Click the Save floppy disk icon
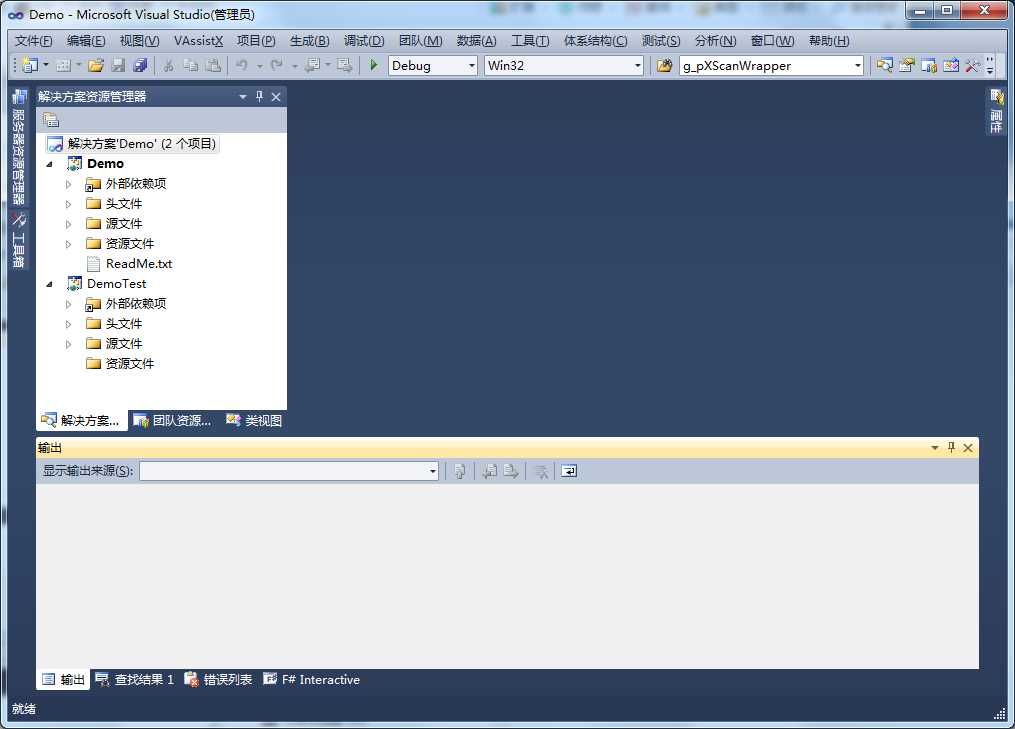This screenshot has width=1015, height=729. (118, 65)
